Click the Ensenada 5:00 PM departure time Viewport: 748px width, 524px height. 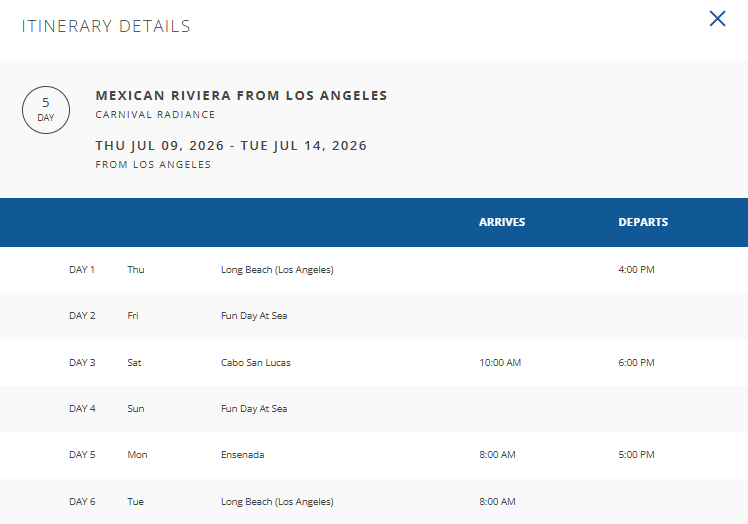click(x=636, y=455)
